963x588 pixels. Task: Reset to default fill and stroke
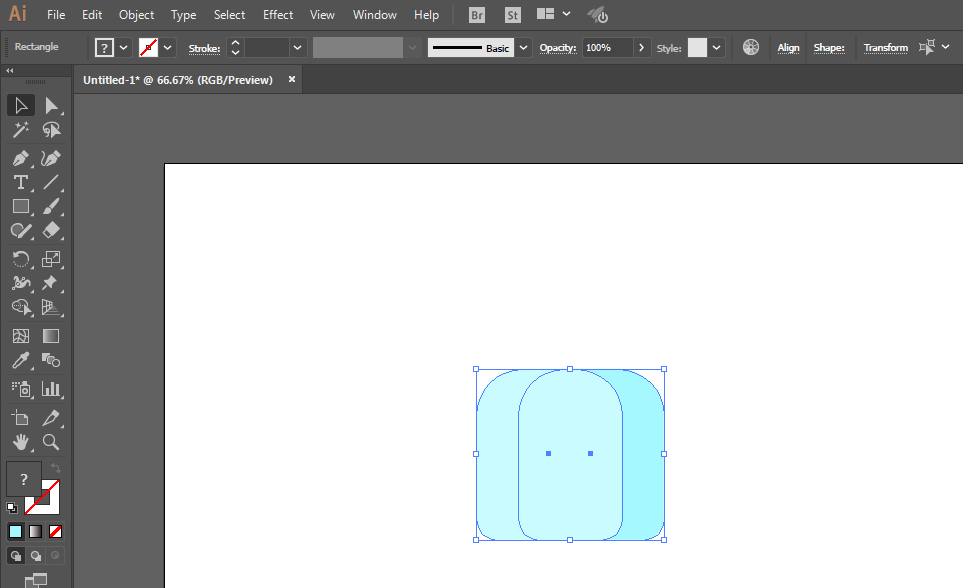(x=12, y=508)
